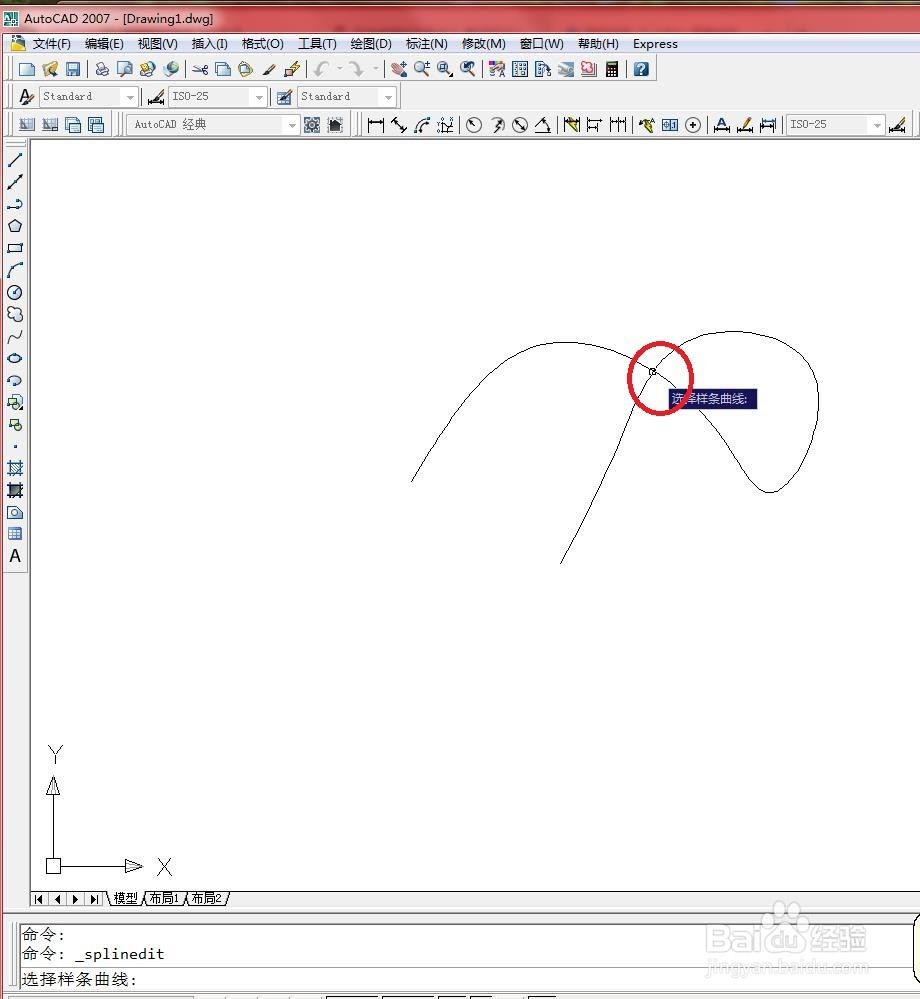The height and width of the screenshot is (999, 920).
Task: Open the Insert Block tool
Action: pos(15,403)
